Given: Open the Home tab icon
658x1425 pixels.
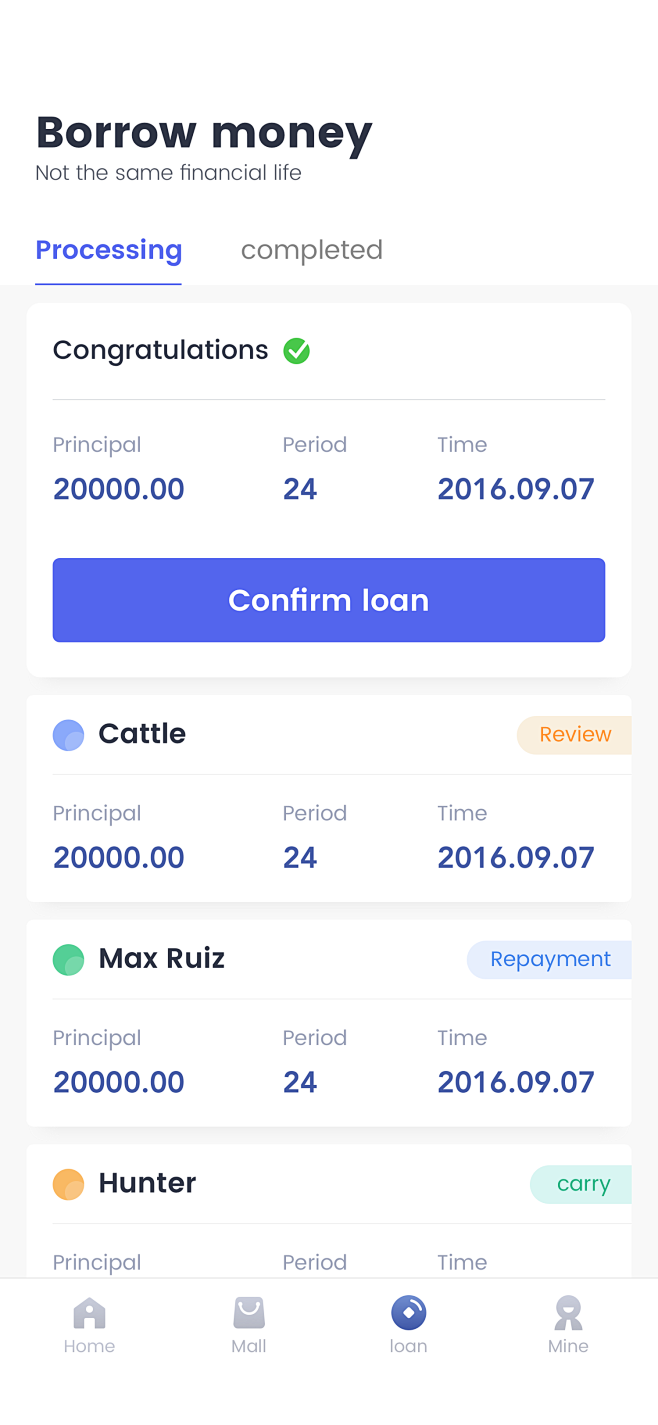Looking at the screenshot, I should [89, 1312].
